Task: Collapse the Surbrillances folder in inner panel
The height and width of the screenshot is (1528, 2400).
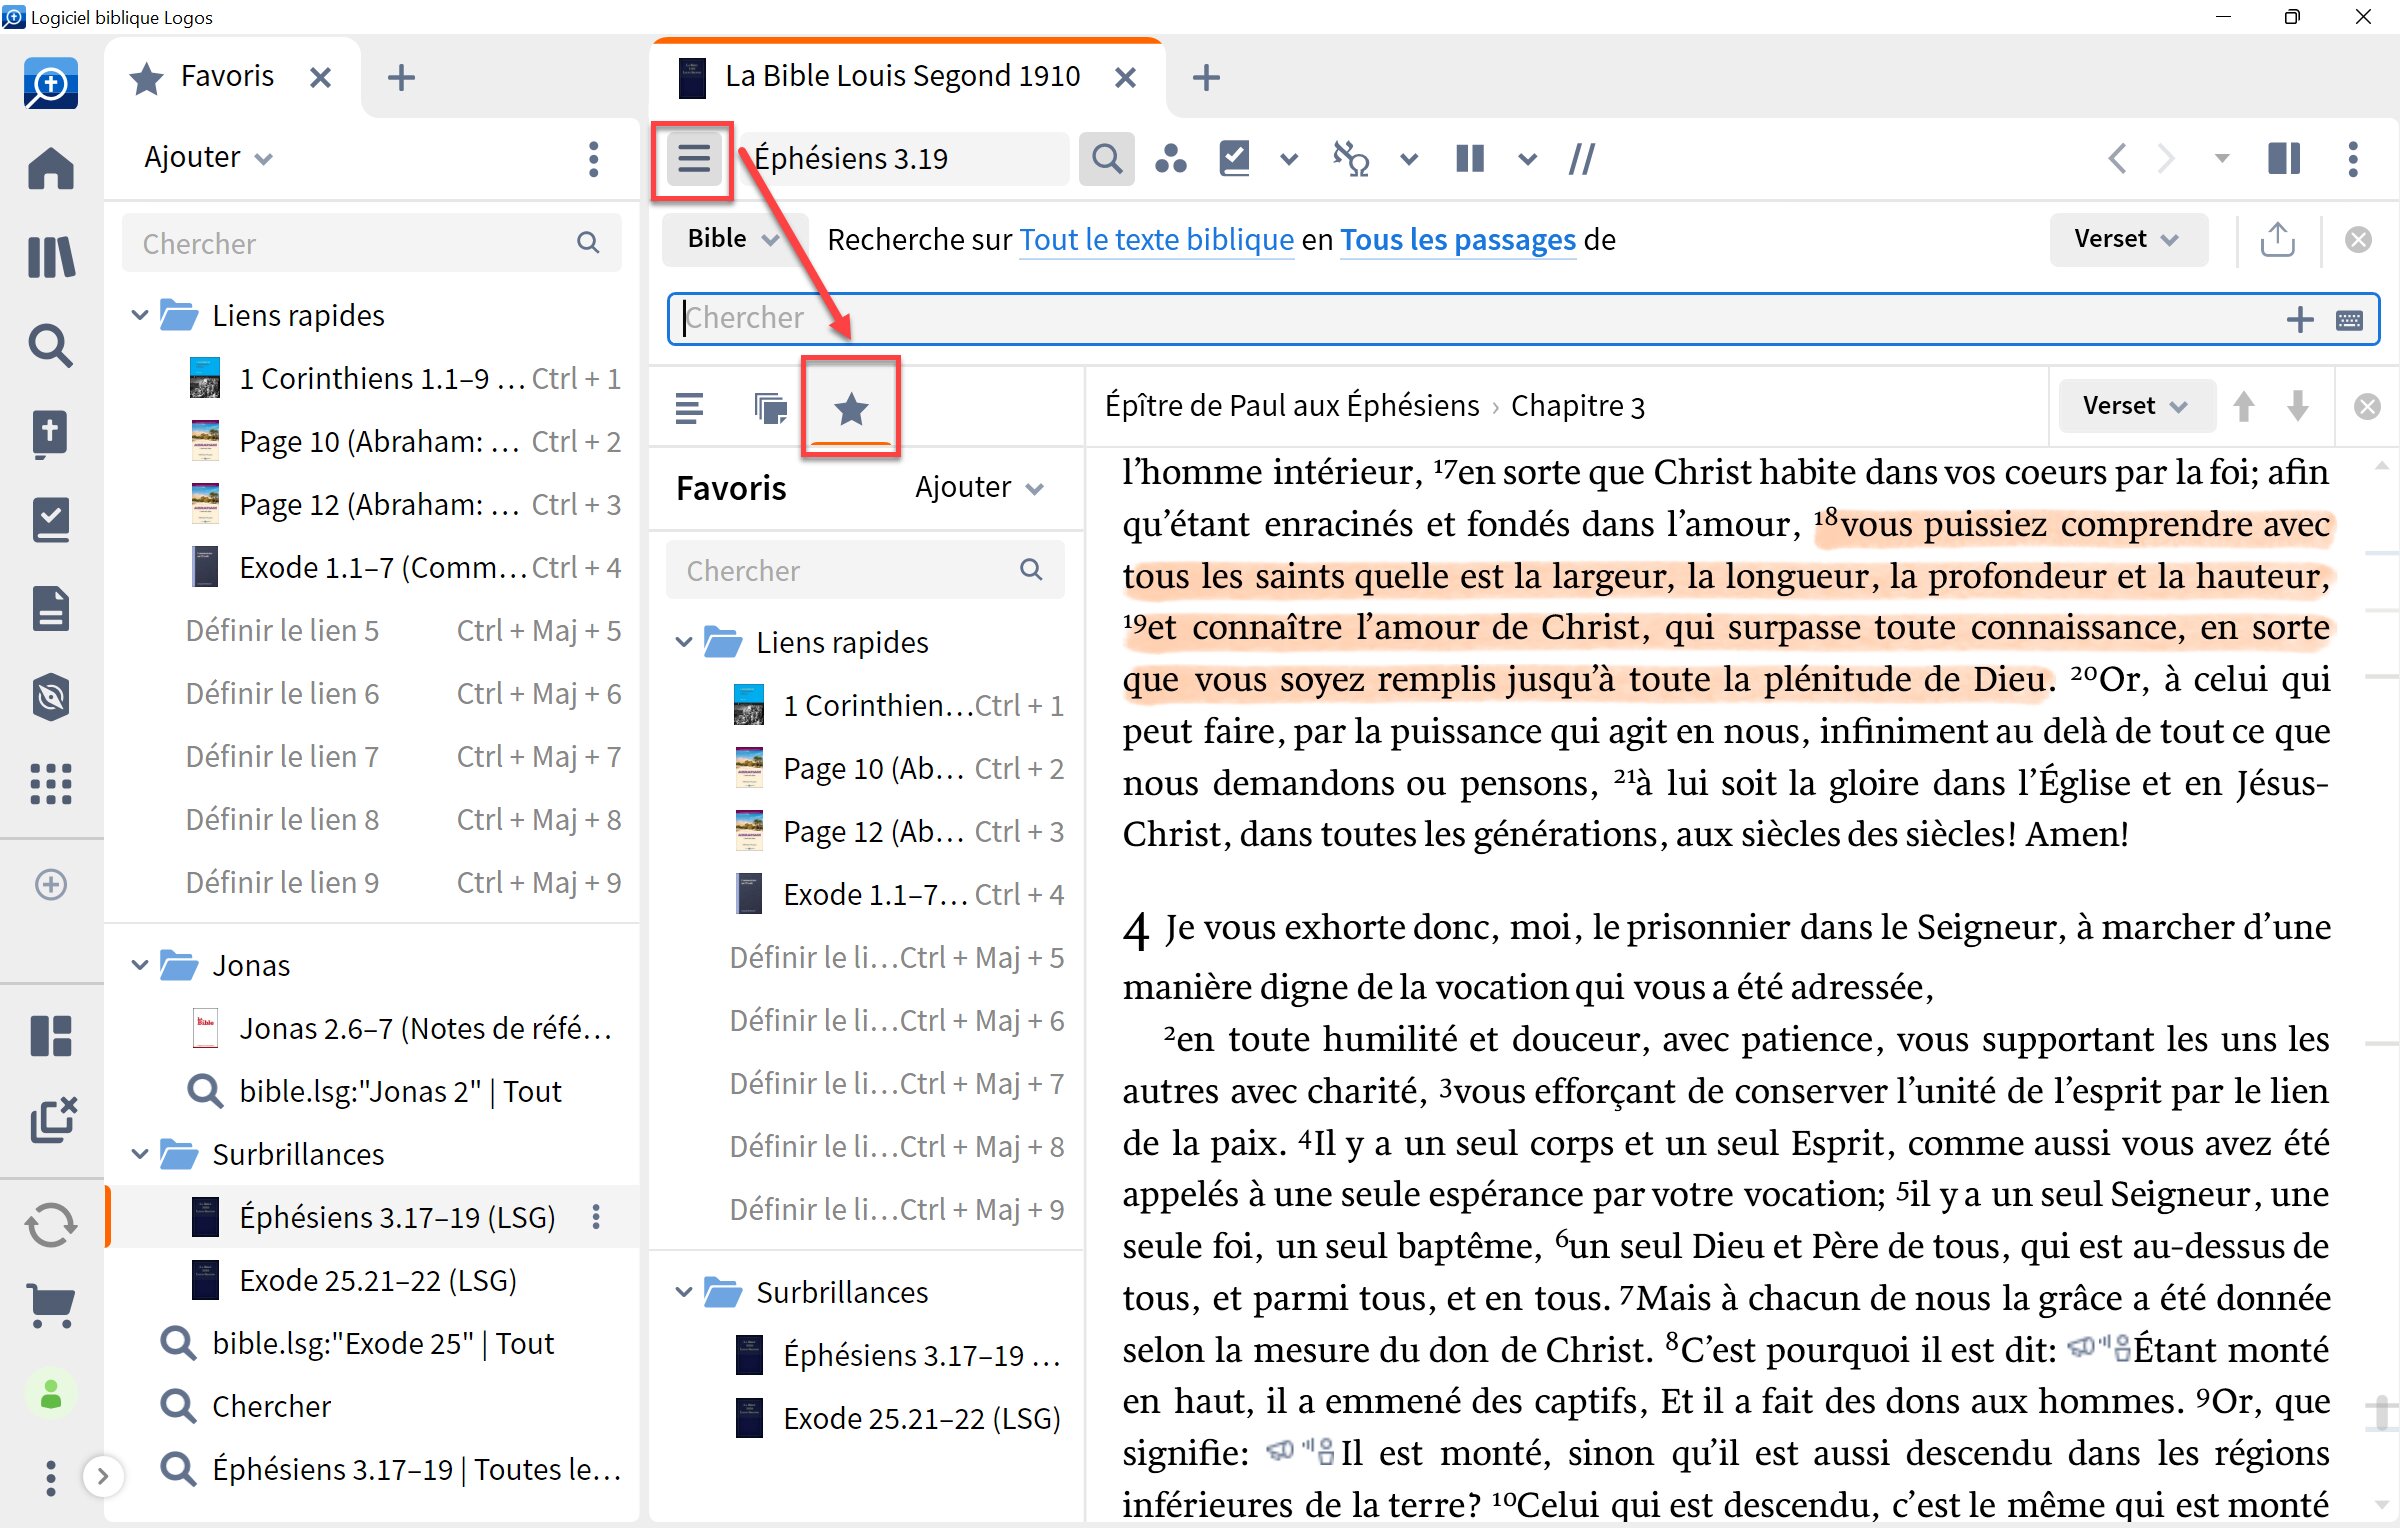Action: pos(684,1293)
